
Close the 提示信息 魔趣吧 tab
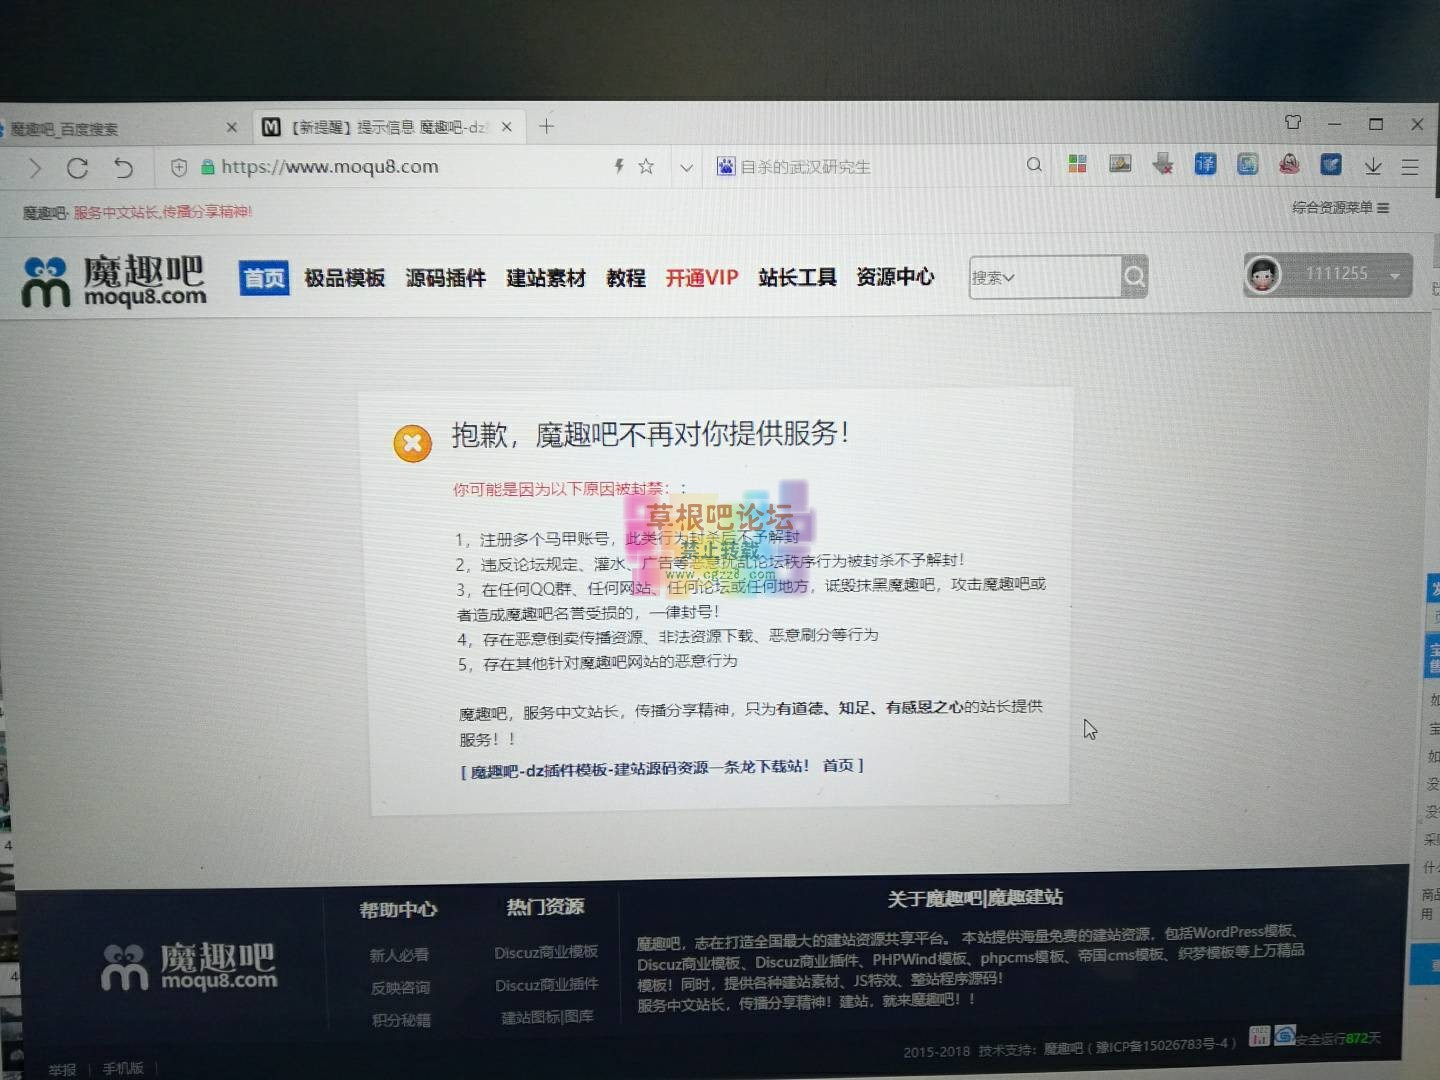click(x=507, y=126)
